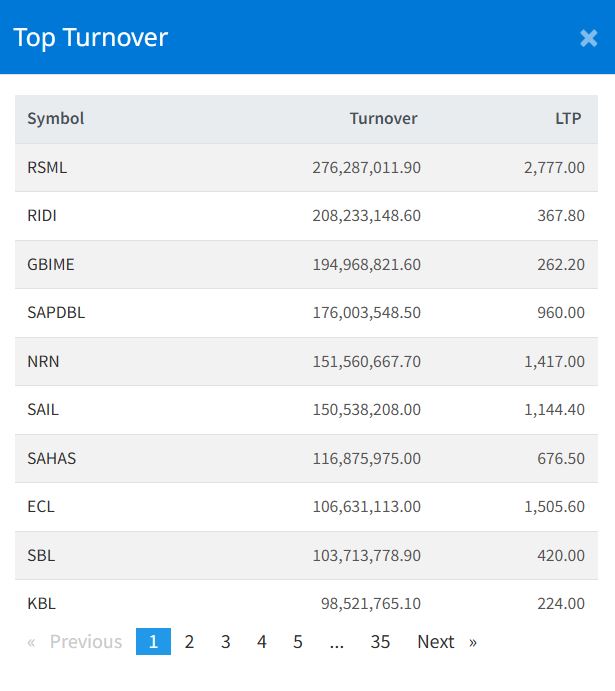Screen dimensions: 615x691
Task: Select the SAHAS symbol
Action: tap(52, 458)
